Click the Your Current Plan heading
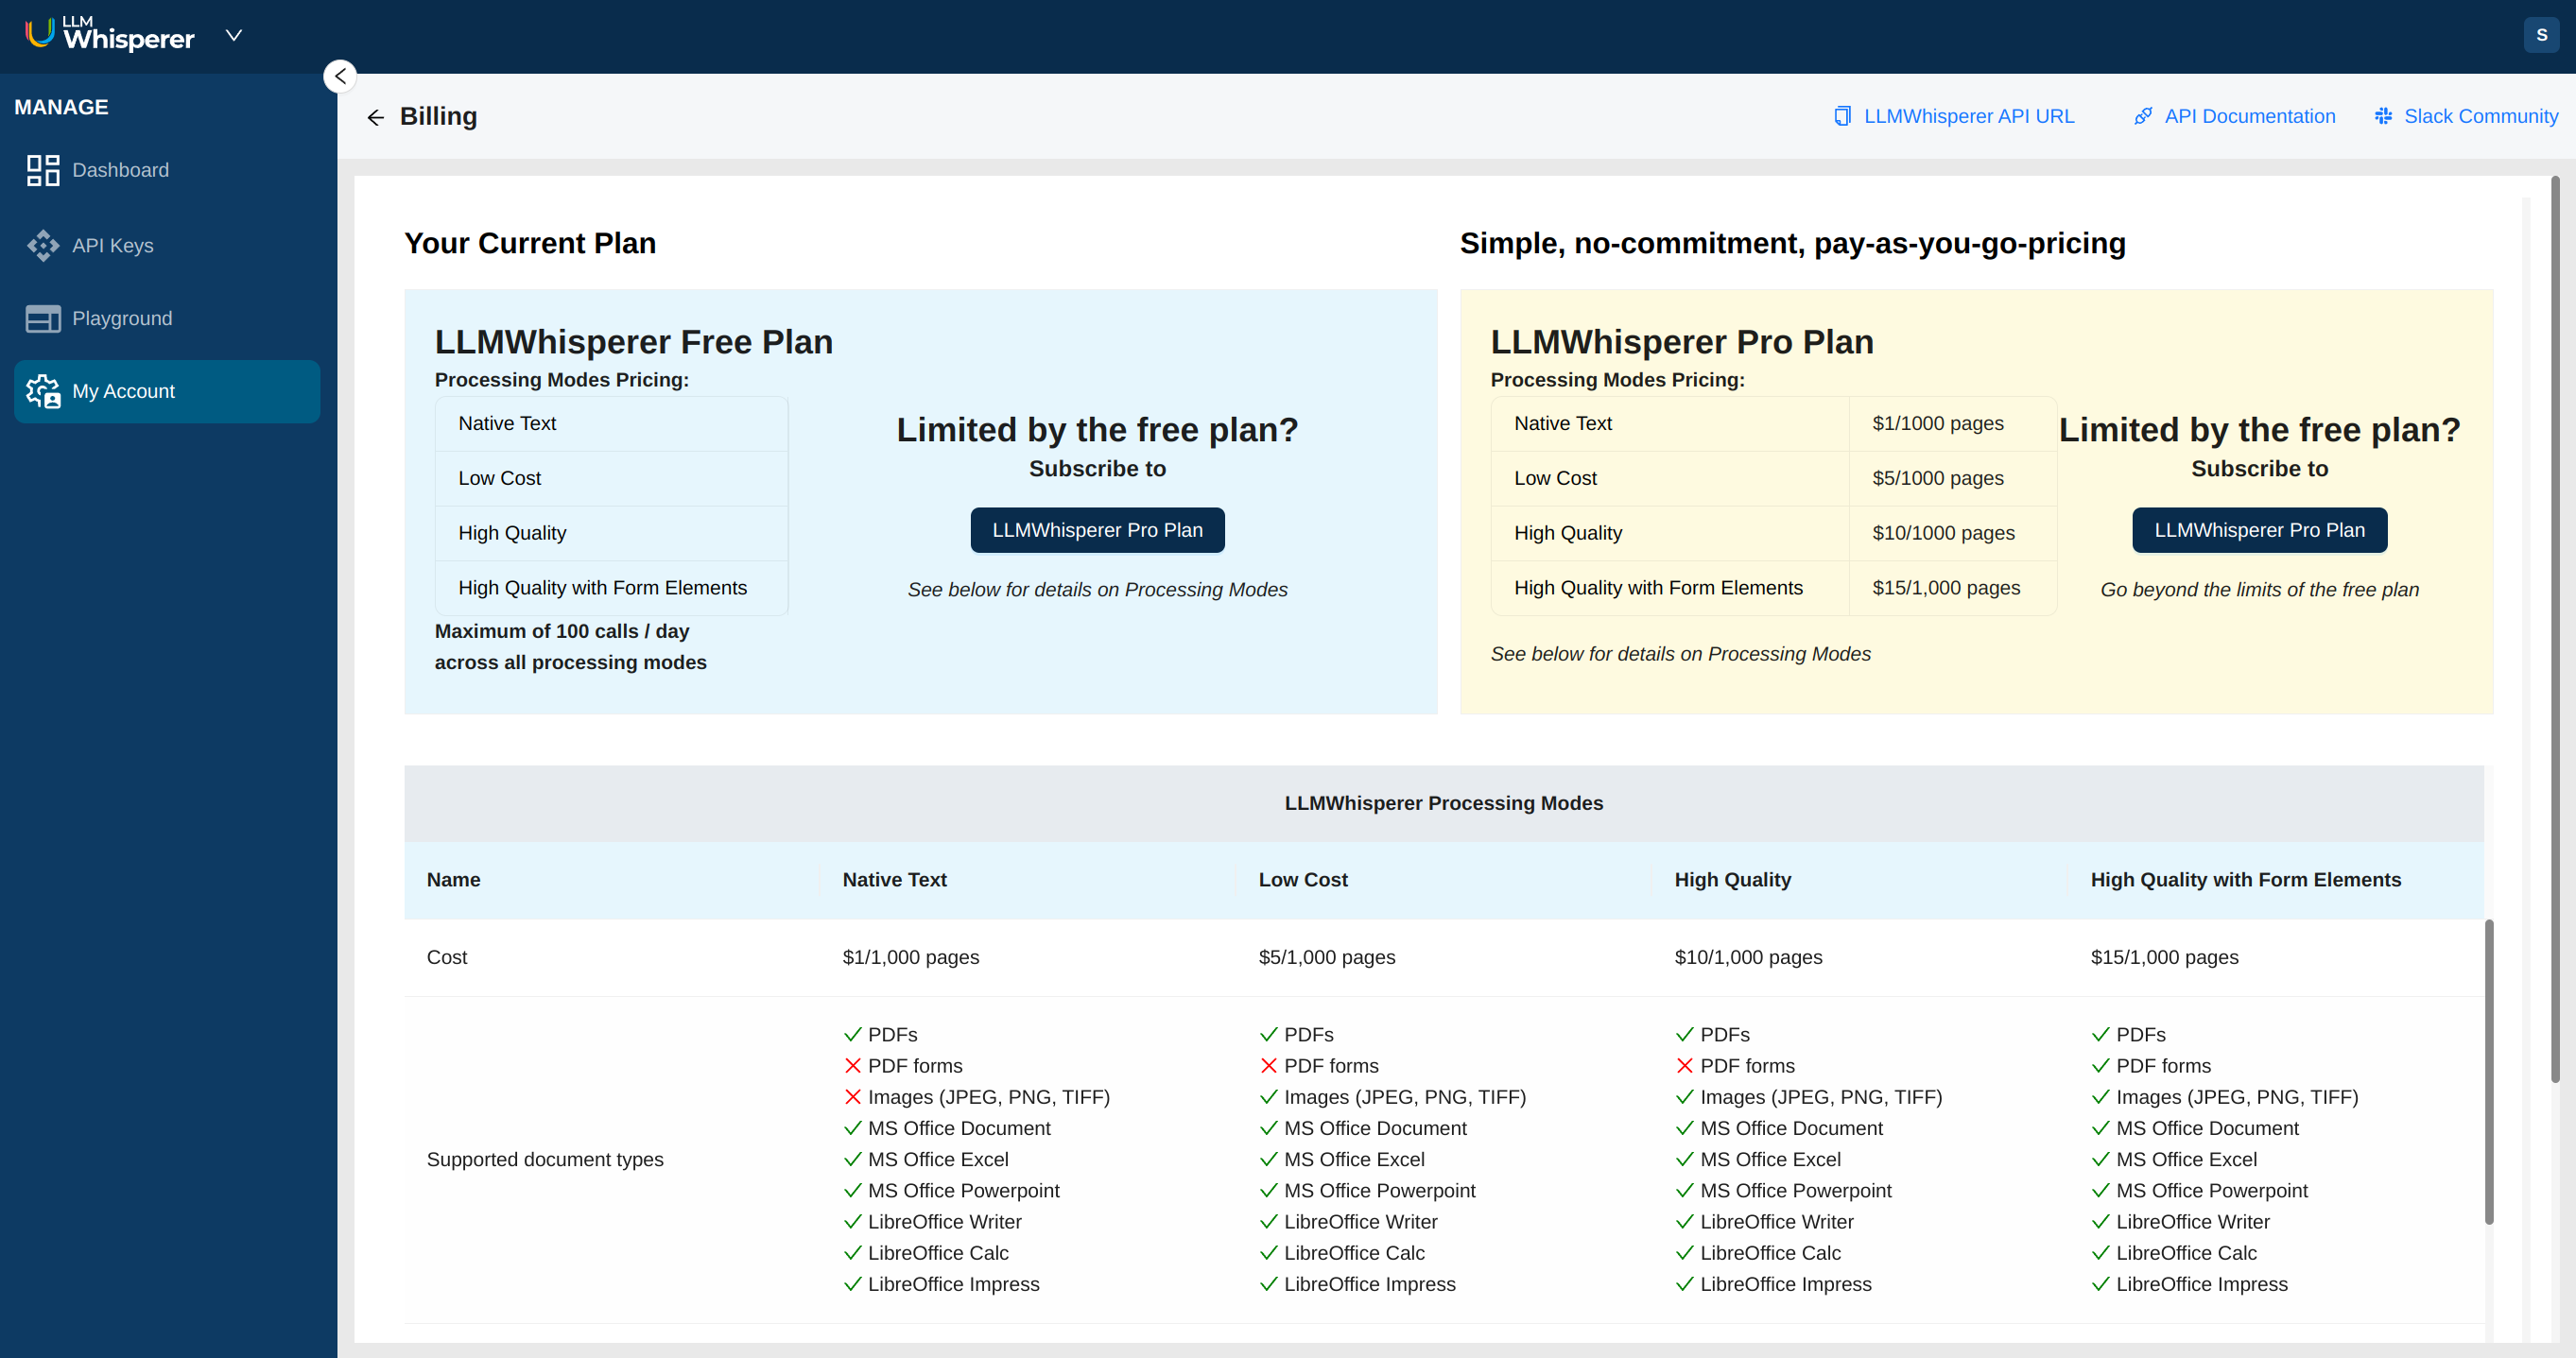The height and width of the screenshot is (1358, 2576). coord(530,243)
